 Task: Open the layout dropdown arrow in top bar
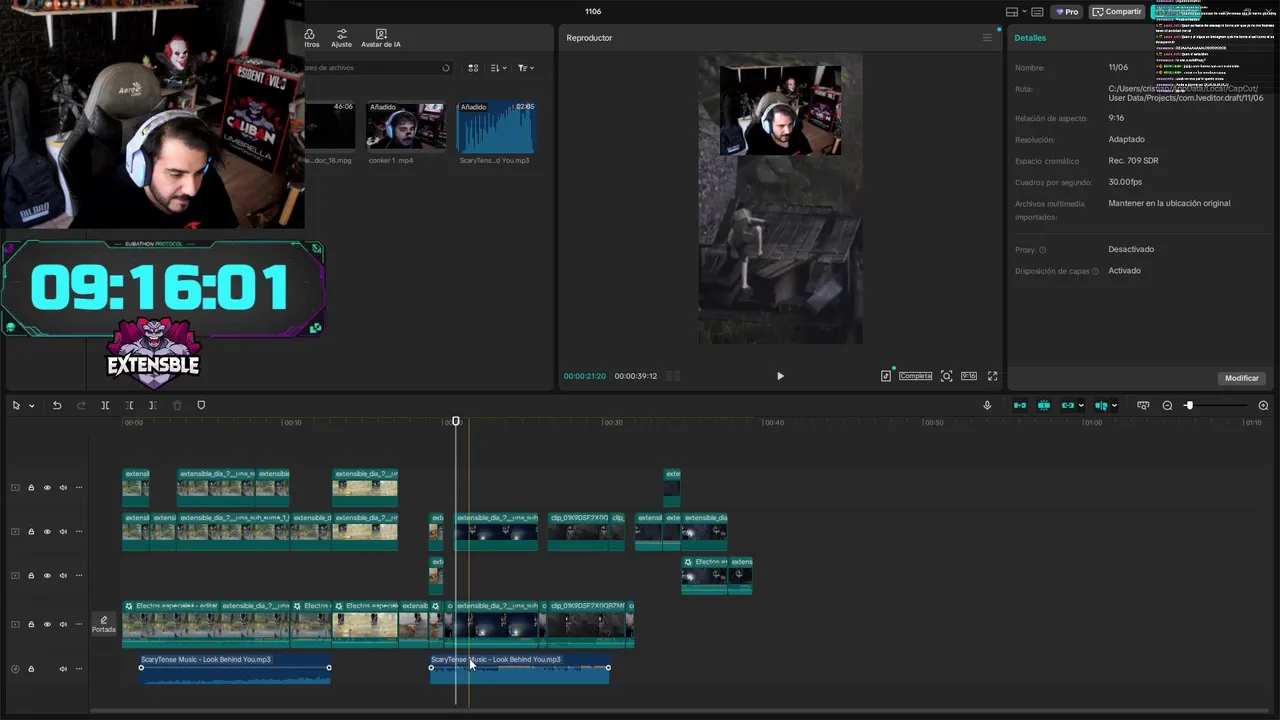pos(1024,12)
